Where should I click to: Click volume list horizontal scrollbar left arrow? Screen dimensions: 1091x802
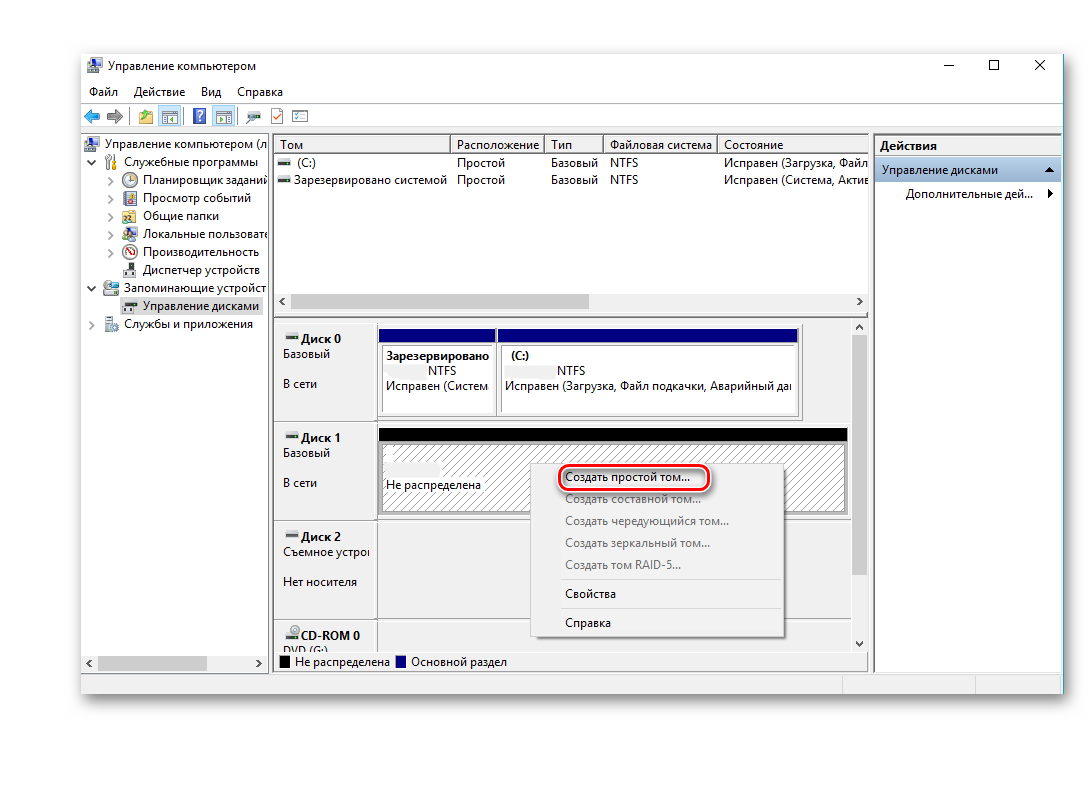coord(282,302)
